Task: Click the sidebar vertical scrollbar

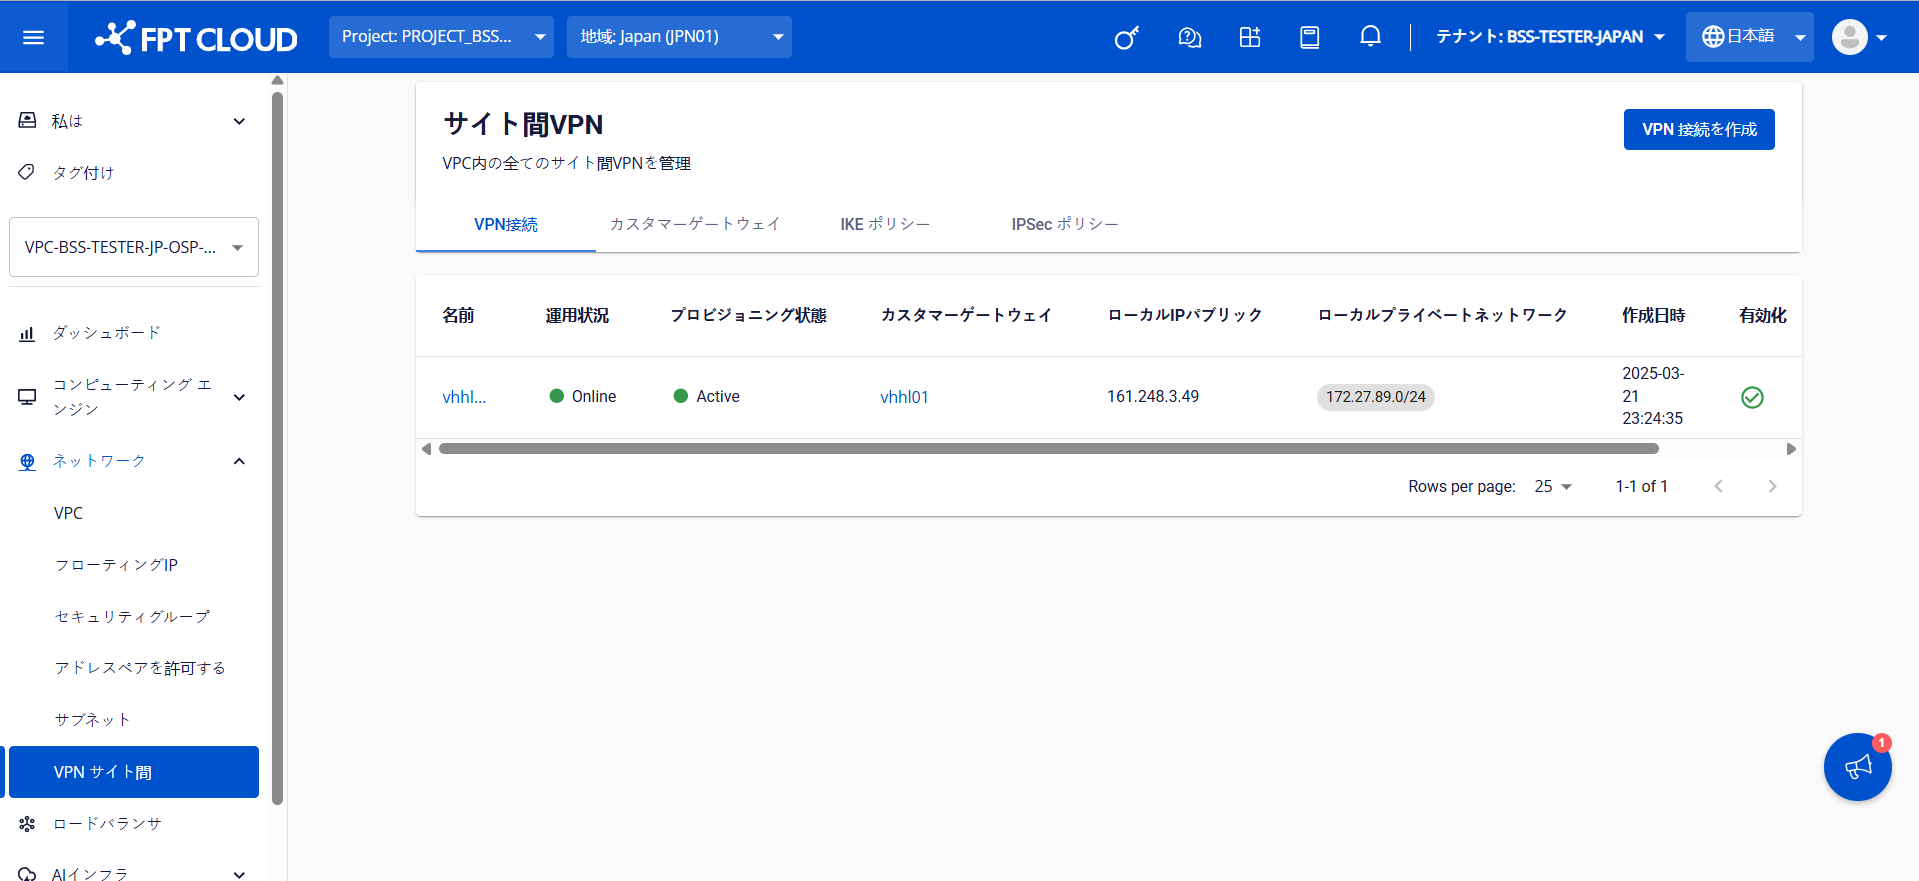Action: tap(277, 448)
